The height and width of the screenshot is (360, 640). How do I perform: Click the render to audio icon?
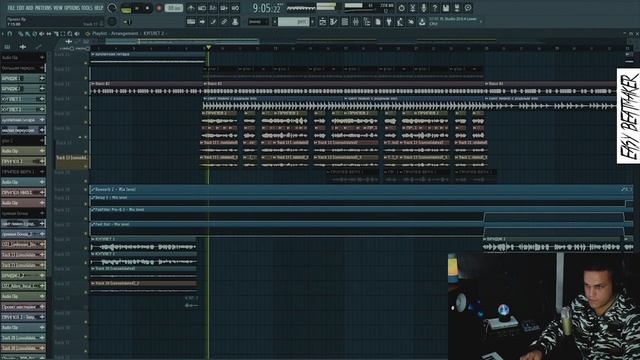[x=457, y=8]
